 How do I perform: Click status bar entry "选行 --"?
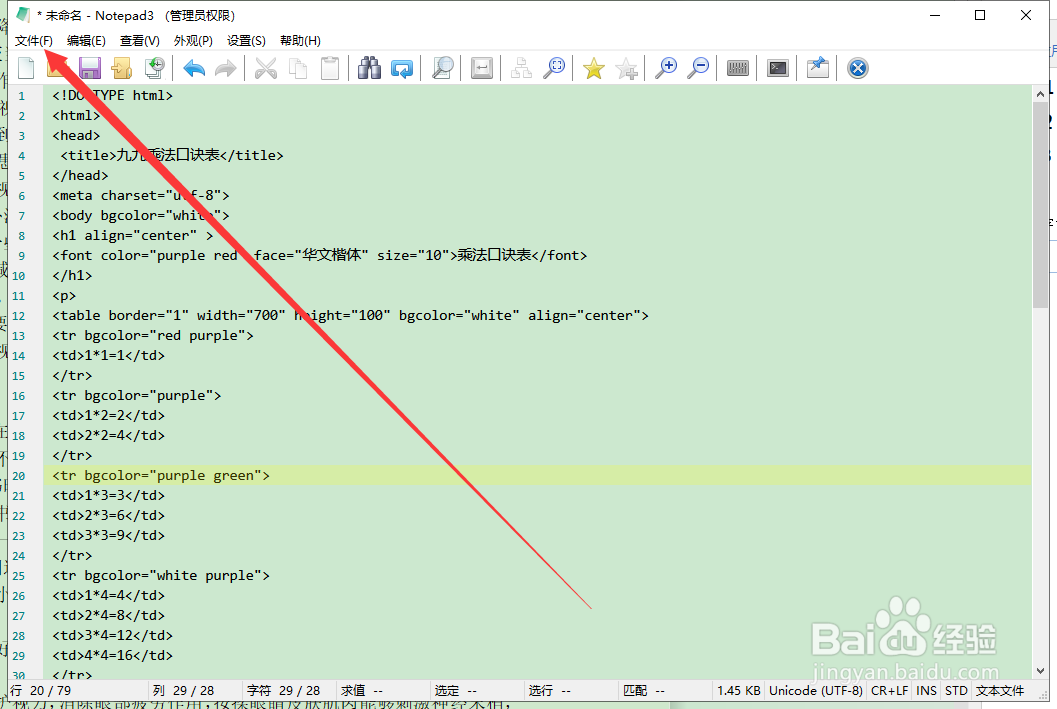(x=549, y=690)
